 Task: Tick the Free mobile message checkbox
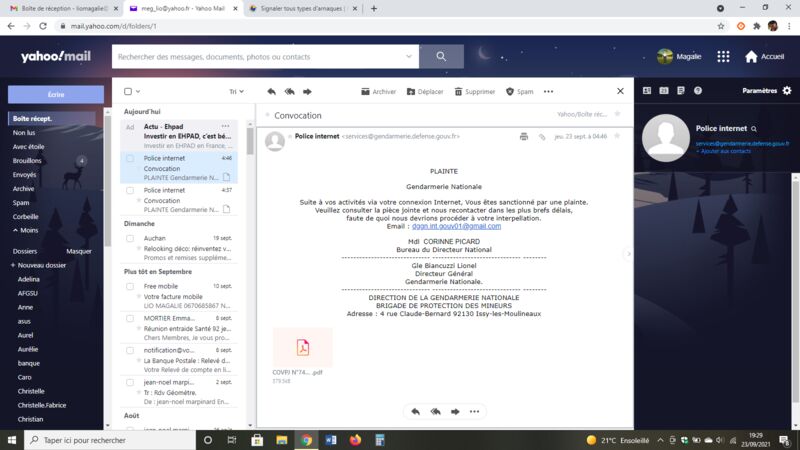(x=130, y=286)
